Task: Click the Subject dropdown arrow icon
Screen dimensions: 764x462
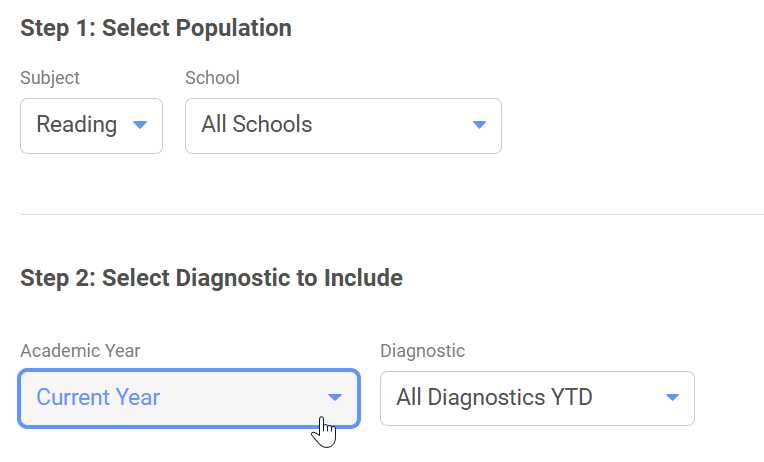Action: point(140,125)
